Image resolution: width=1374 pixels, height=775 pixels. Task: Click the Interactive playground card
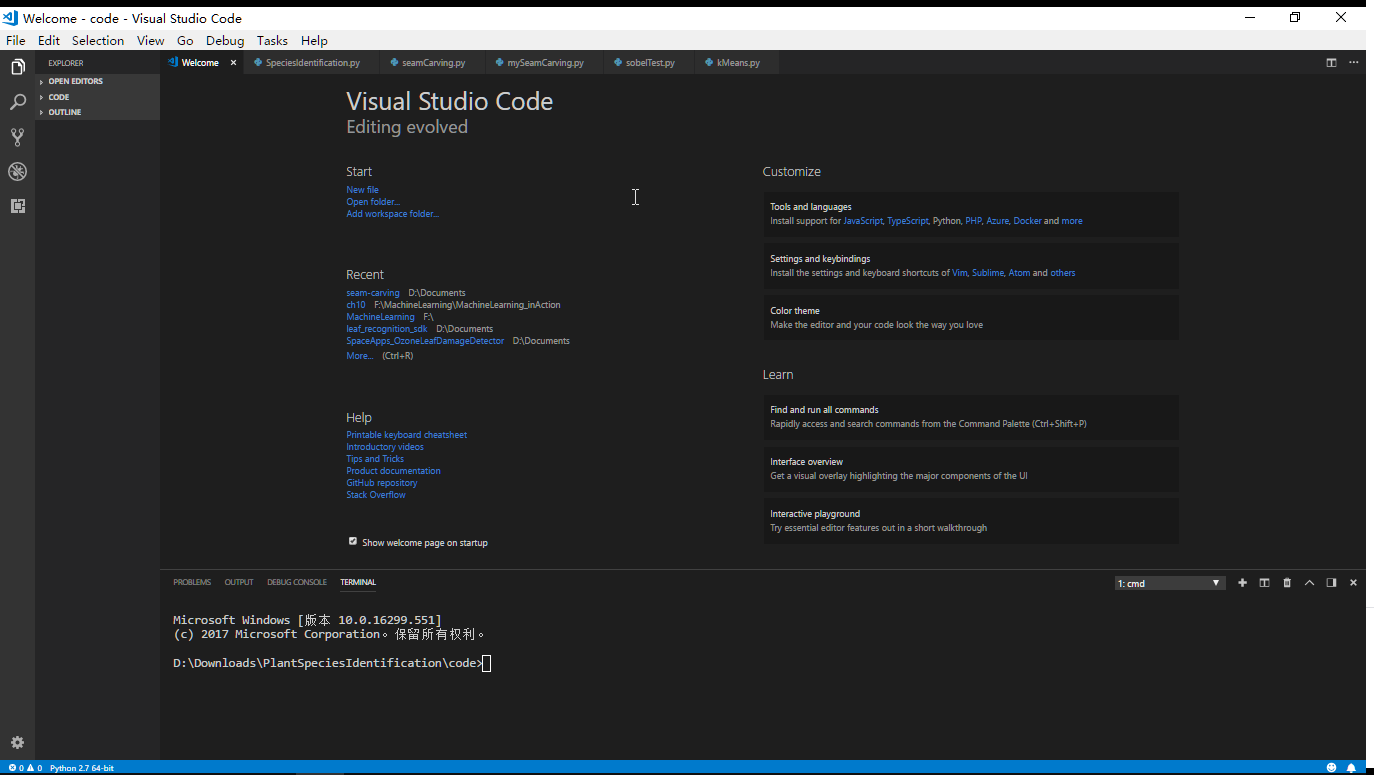click(x=971, y=521)
